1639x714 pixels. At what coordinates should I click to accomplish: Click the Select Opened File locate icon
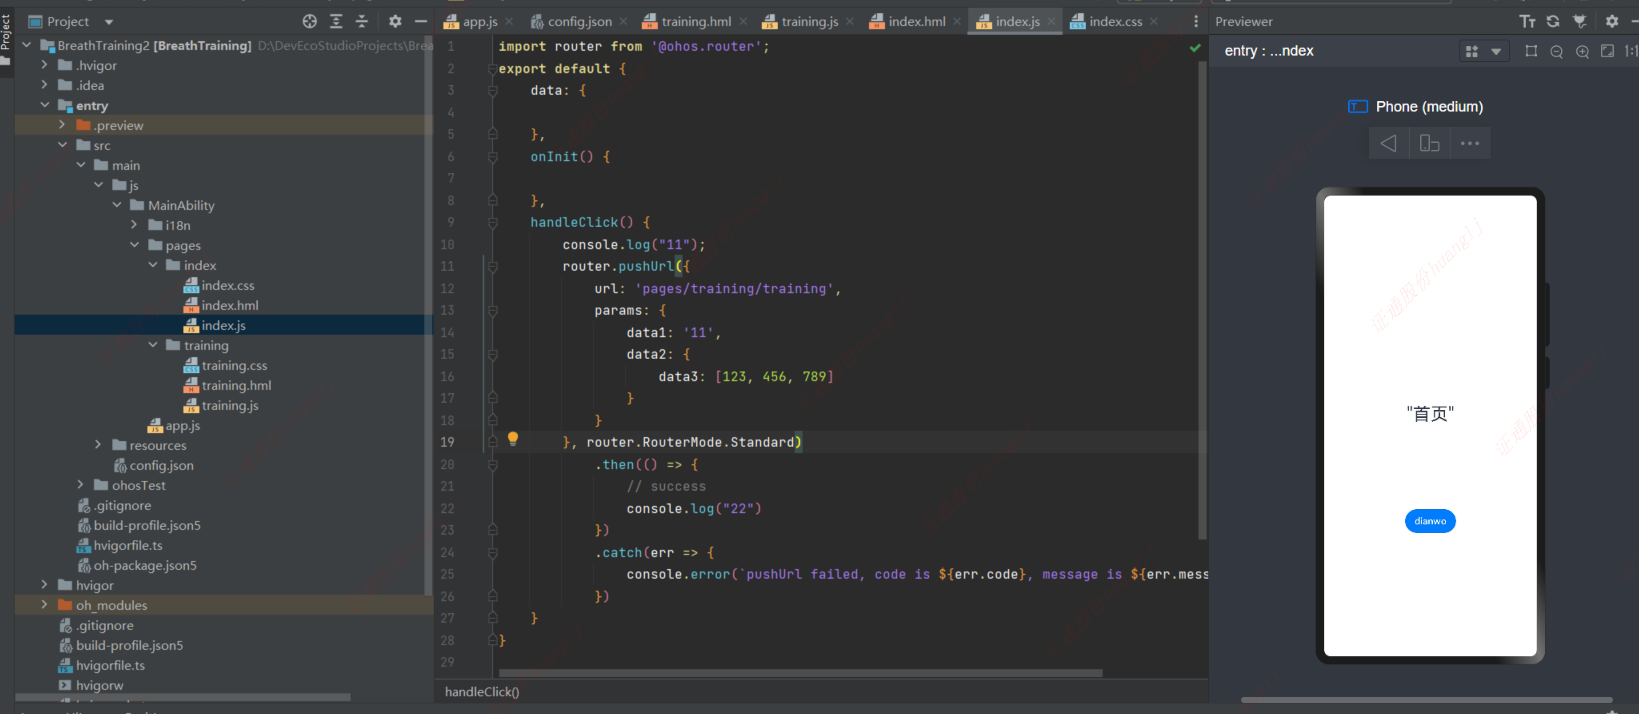click(x=310, y=21)
